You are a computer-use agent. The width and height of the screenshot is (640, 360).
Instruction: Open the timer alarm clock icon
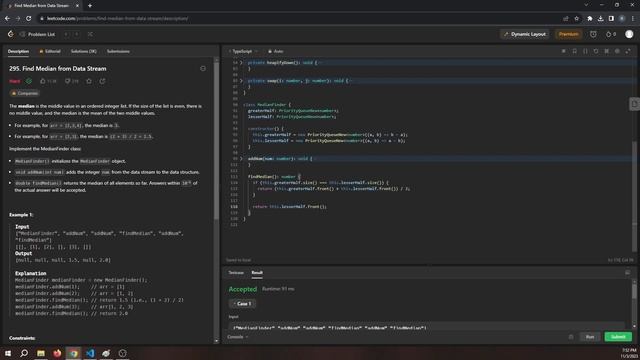[593, 34]
